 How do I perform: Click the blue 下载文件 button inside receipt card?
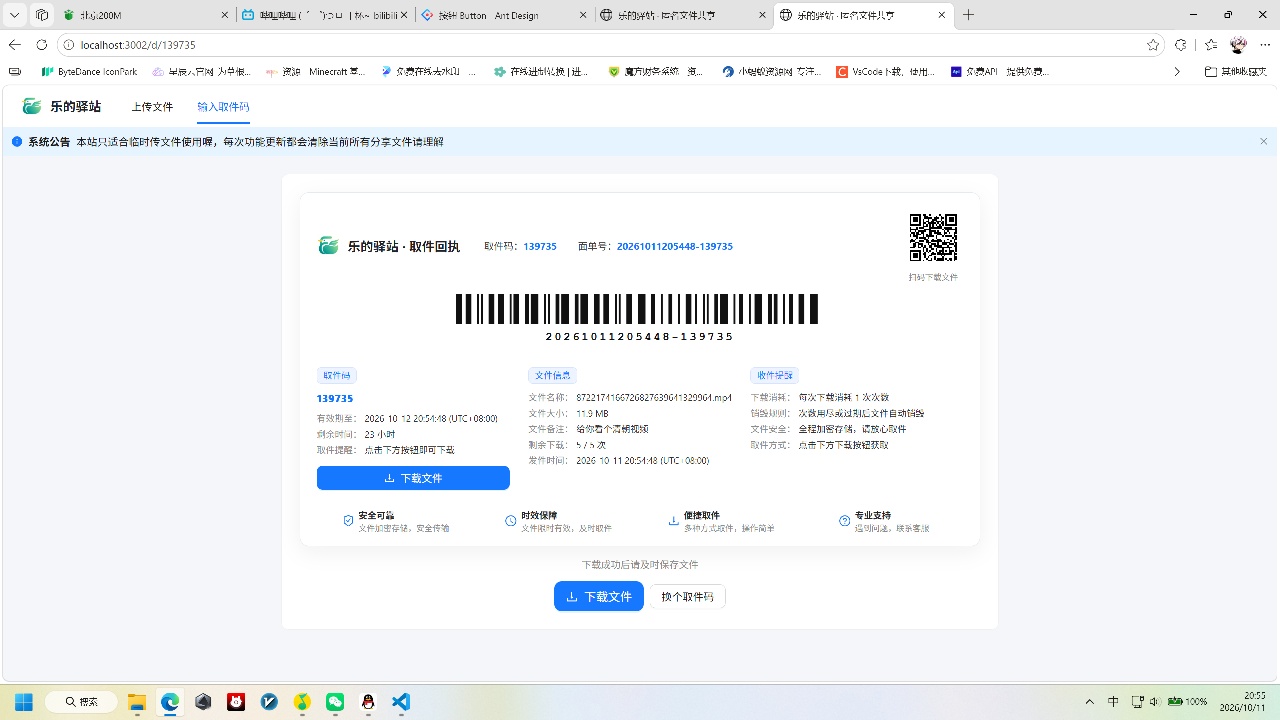(x=413, y=478)
